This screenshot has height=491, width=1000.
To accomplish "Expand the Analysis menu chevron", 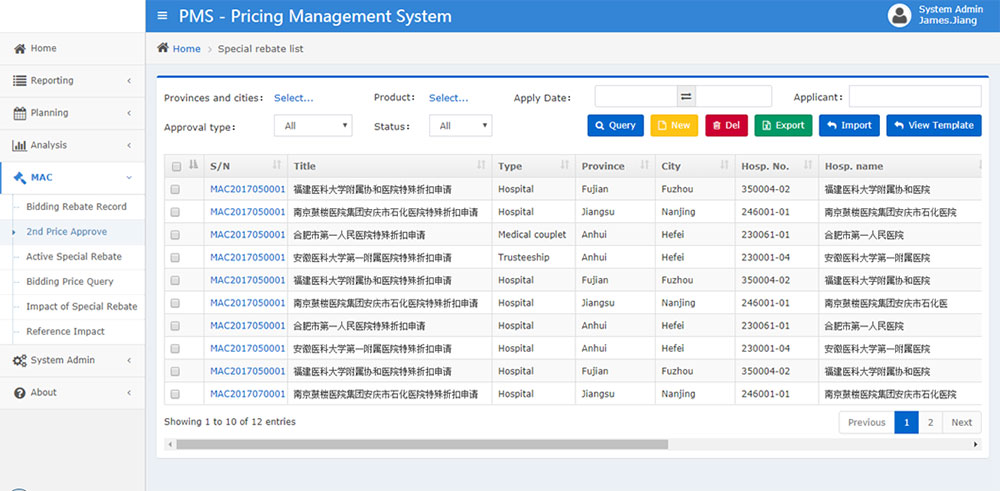I will point(129,145).
